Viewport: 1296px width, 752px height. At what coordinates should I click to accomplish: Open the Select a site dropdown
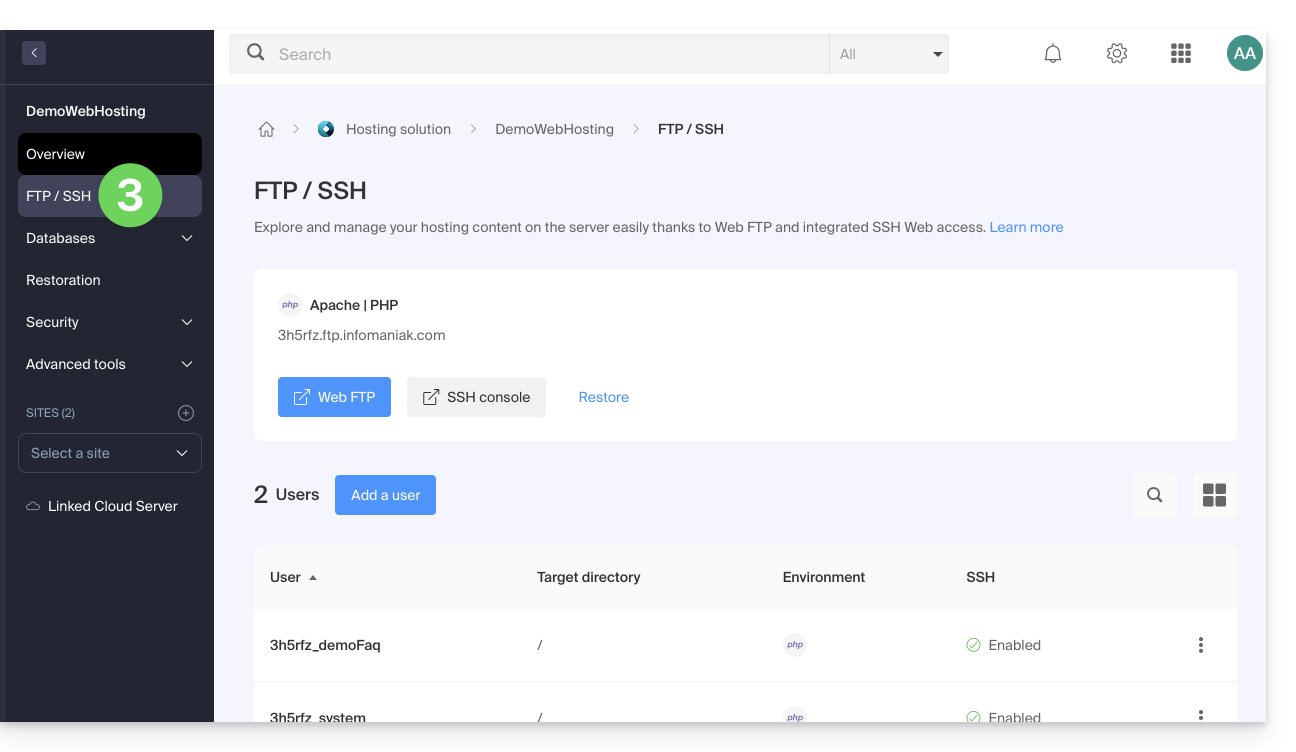(x=110, y=453)
